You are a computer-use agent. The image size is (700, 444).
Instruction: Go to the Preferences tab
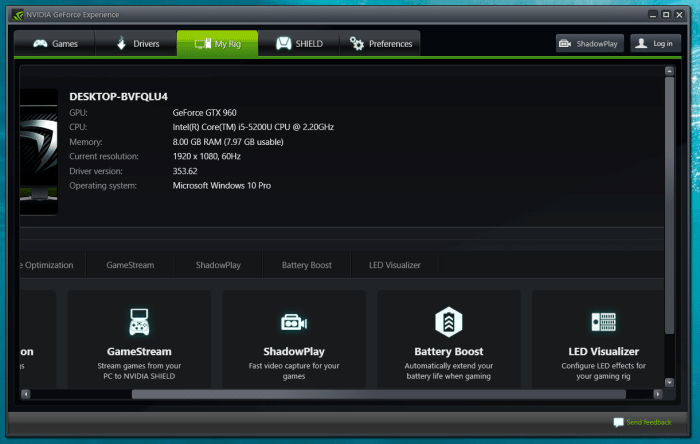(x=380, y=43)
